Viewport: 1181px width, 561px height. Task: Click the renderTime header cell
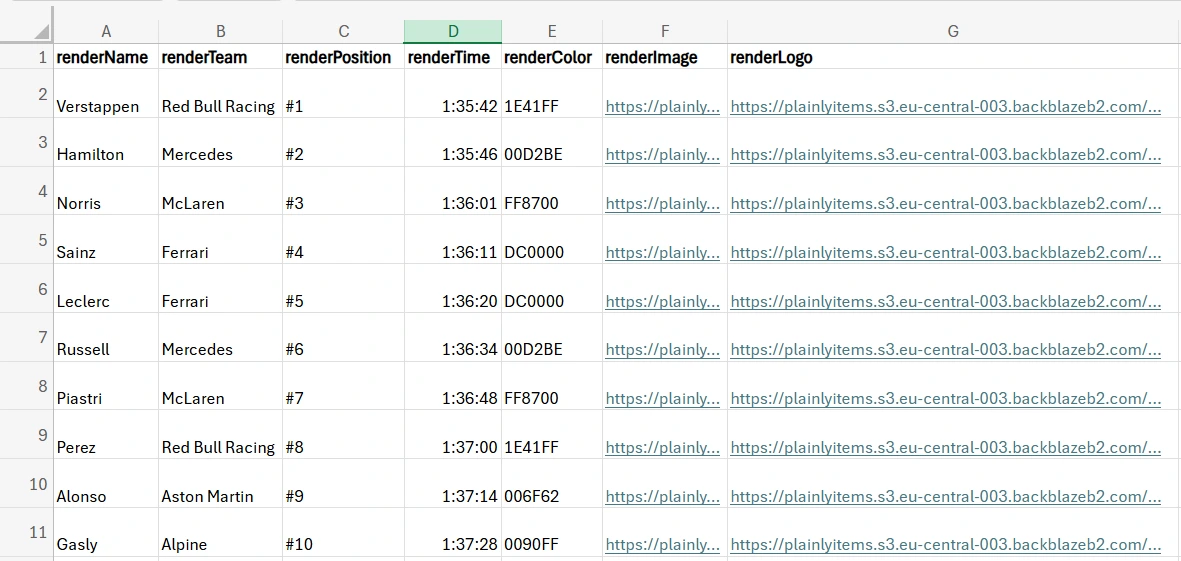453,57
